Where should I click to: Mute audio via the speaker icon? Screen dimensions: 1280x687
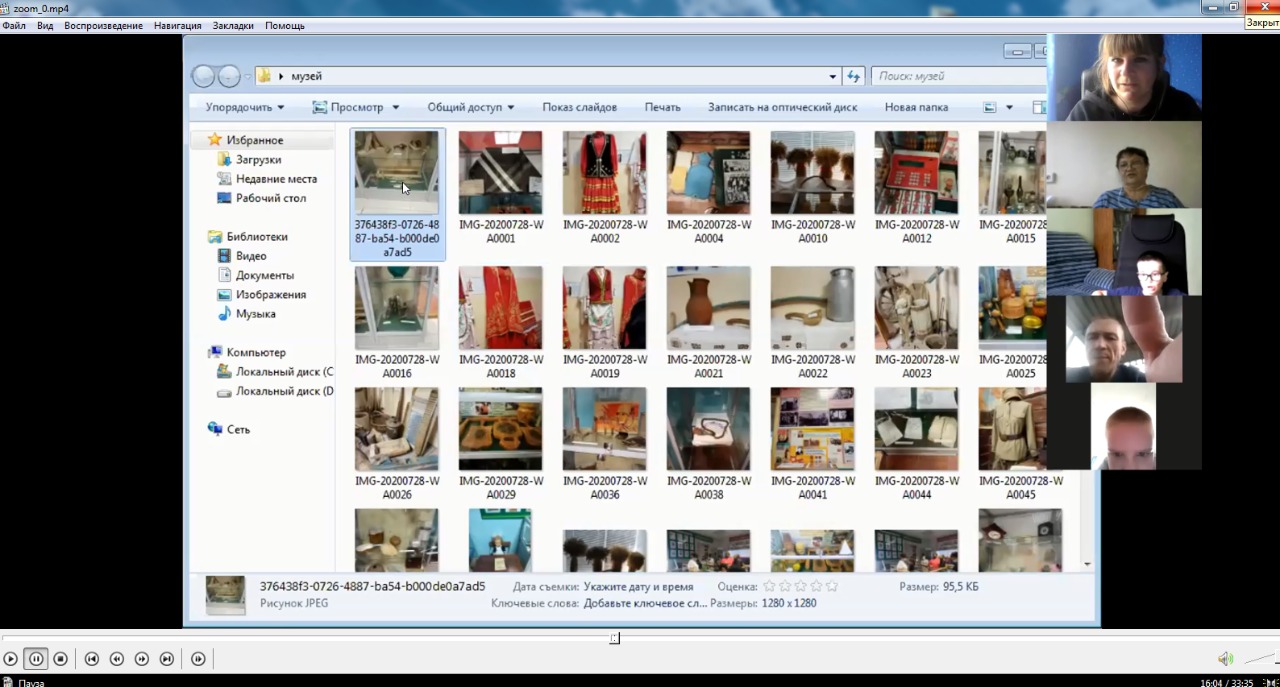[x=1225, y=659]
